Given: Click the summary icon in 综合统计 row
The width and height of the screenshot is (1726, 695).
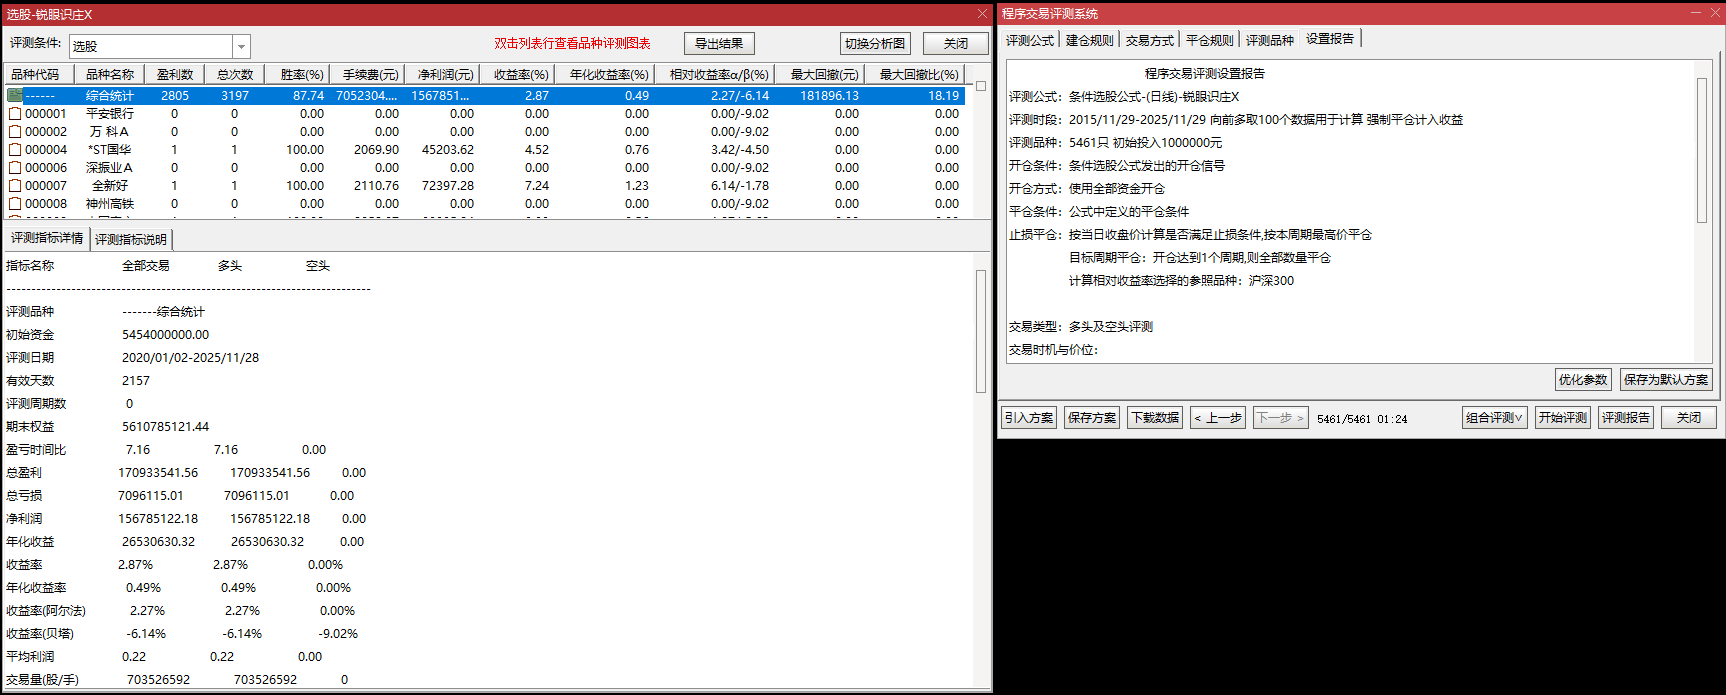Looking at the screenshot, I should tap(15, 96).
